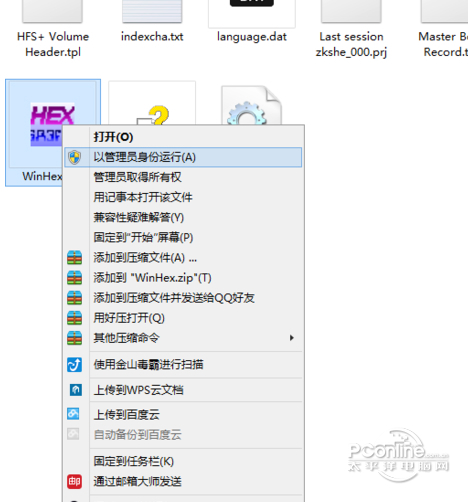The height and width of the screenshot is (502, 468).
Task: Choose 自动备份到百度云 menu entry
Action: pyautogui.click(x=183, y=435)
